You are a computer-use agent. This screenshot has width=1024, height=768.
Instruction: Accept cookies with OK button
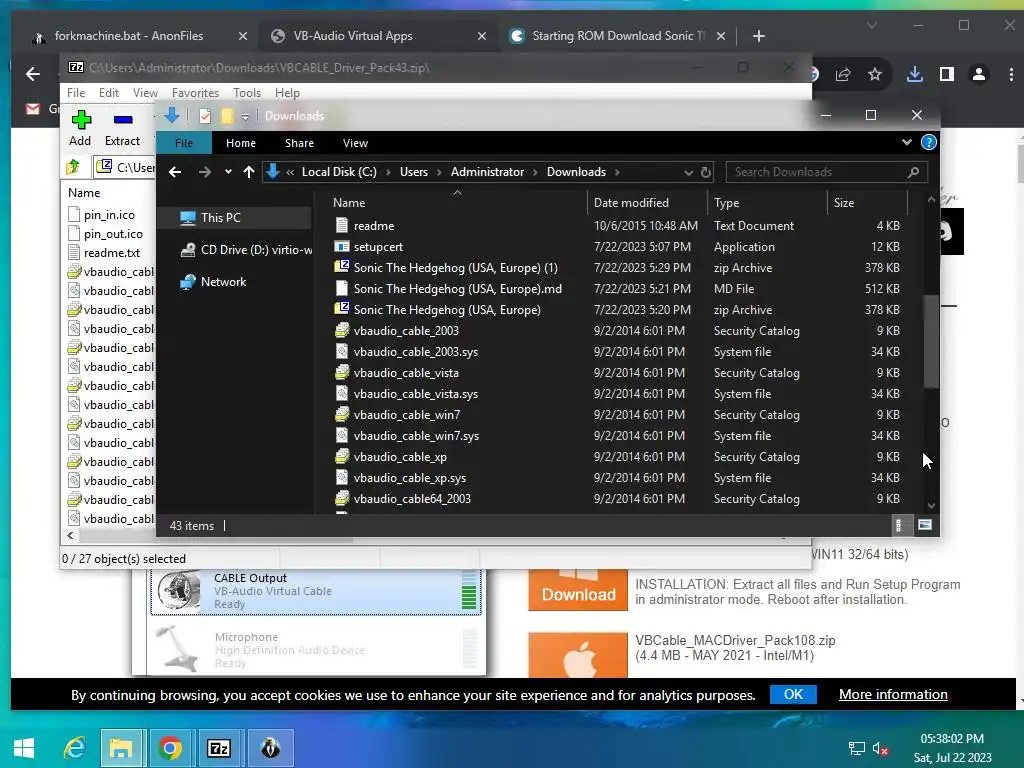(793, 694)
